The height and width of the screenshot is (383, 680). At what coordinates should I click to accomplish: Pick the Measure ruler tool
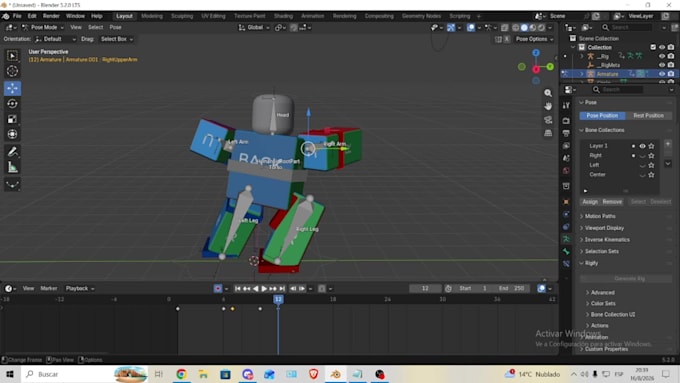pos(12,167)
